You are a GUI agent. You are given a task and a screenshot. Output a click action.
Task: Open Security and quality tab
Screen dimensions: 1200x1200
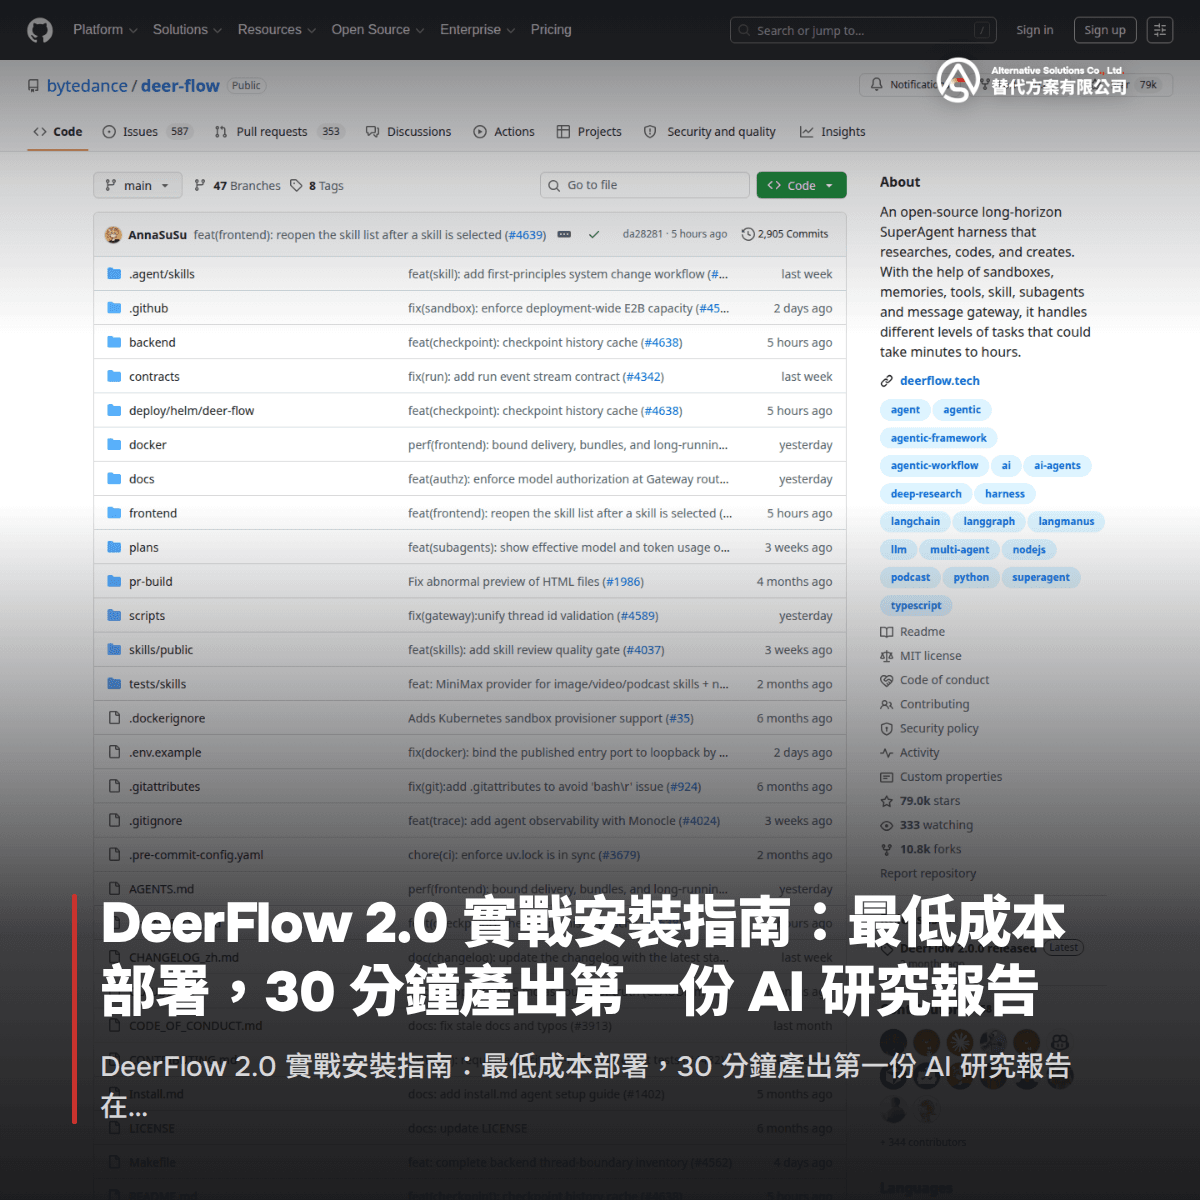[x=710, y=132]
